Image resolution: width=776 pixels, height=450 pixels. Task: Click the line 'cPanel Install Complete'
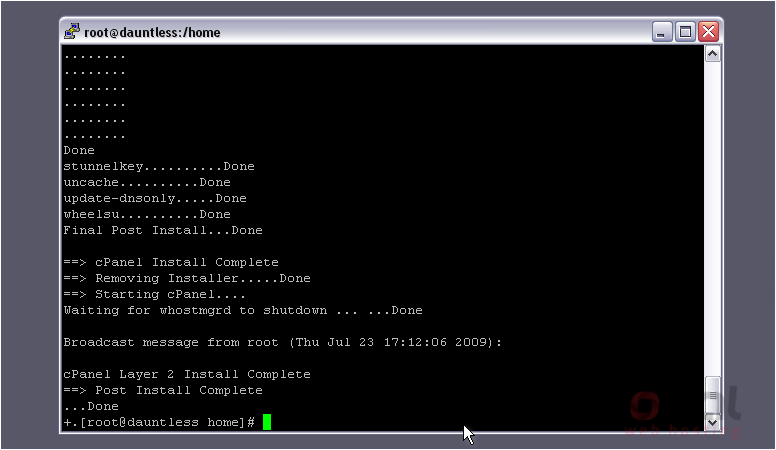pyautogui.click(x=171, y=262)
